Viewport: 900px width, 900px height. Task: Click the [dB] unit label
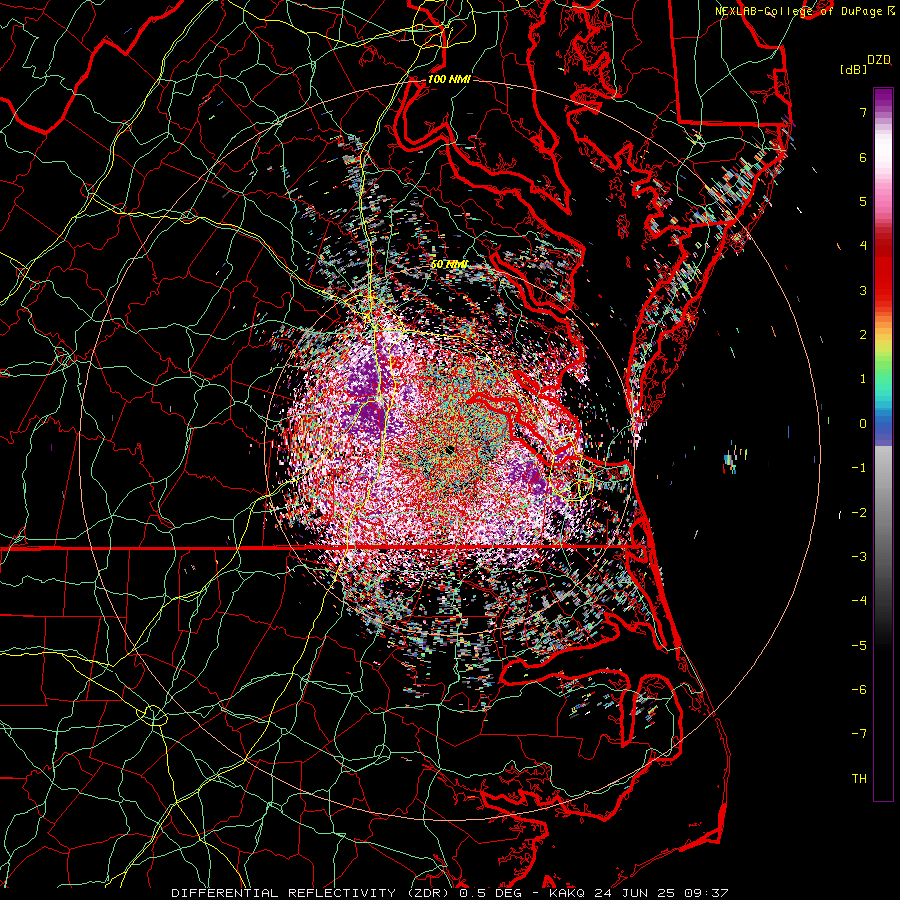[x=853, y=69]
